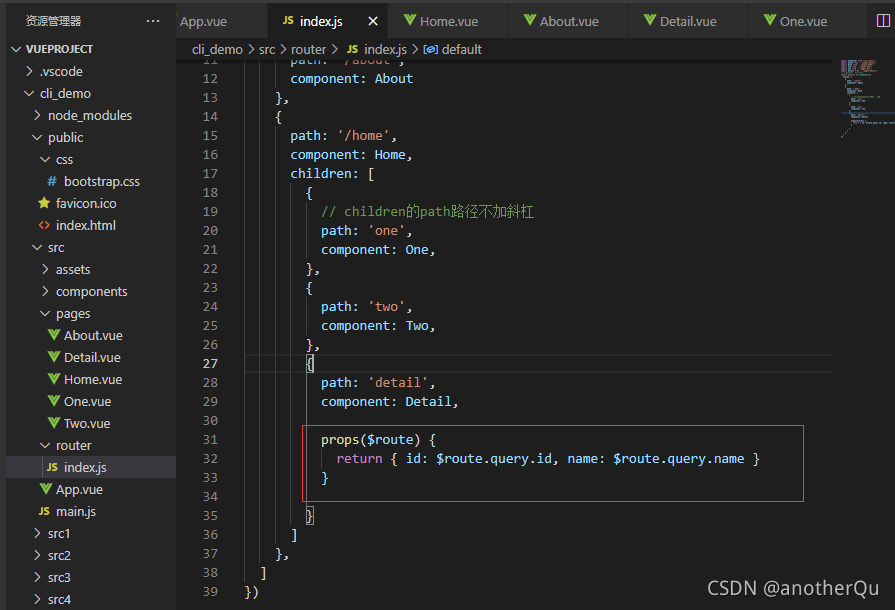The width and height of the screenshot is (895, 610).
Task: Click default in the breadcrumb
Action: 462,50
